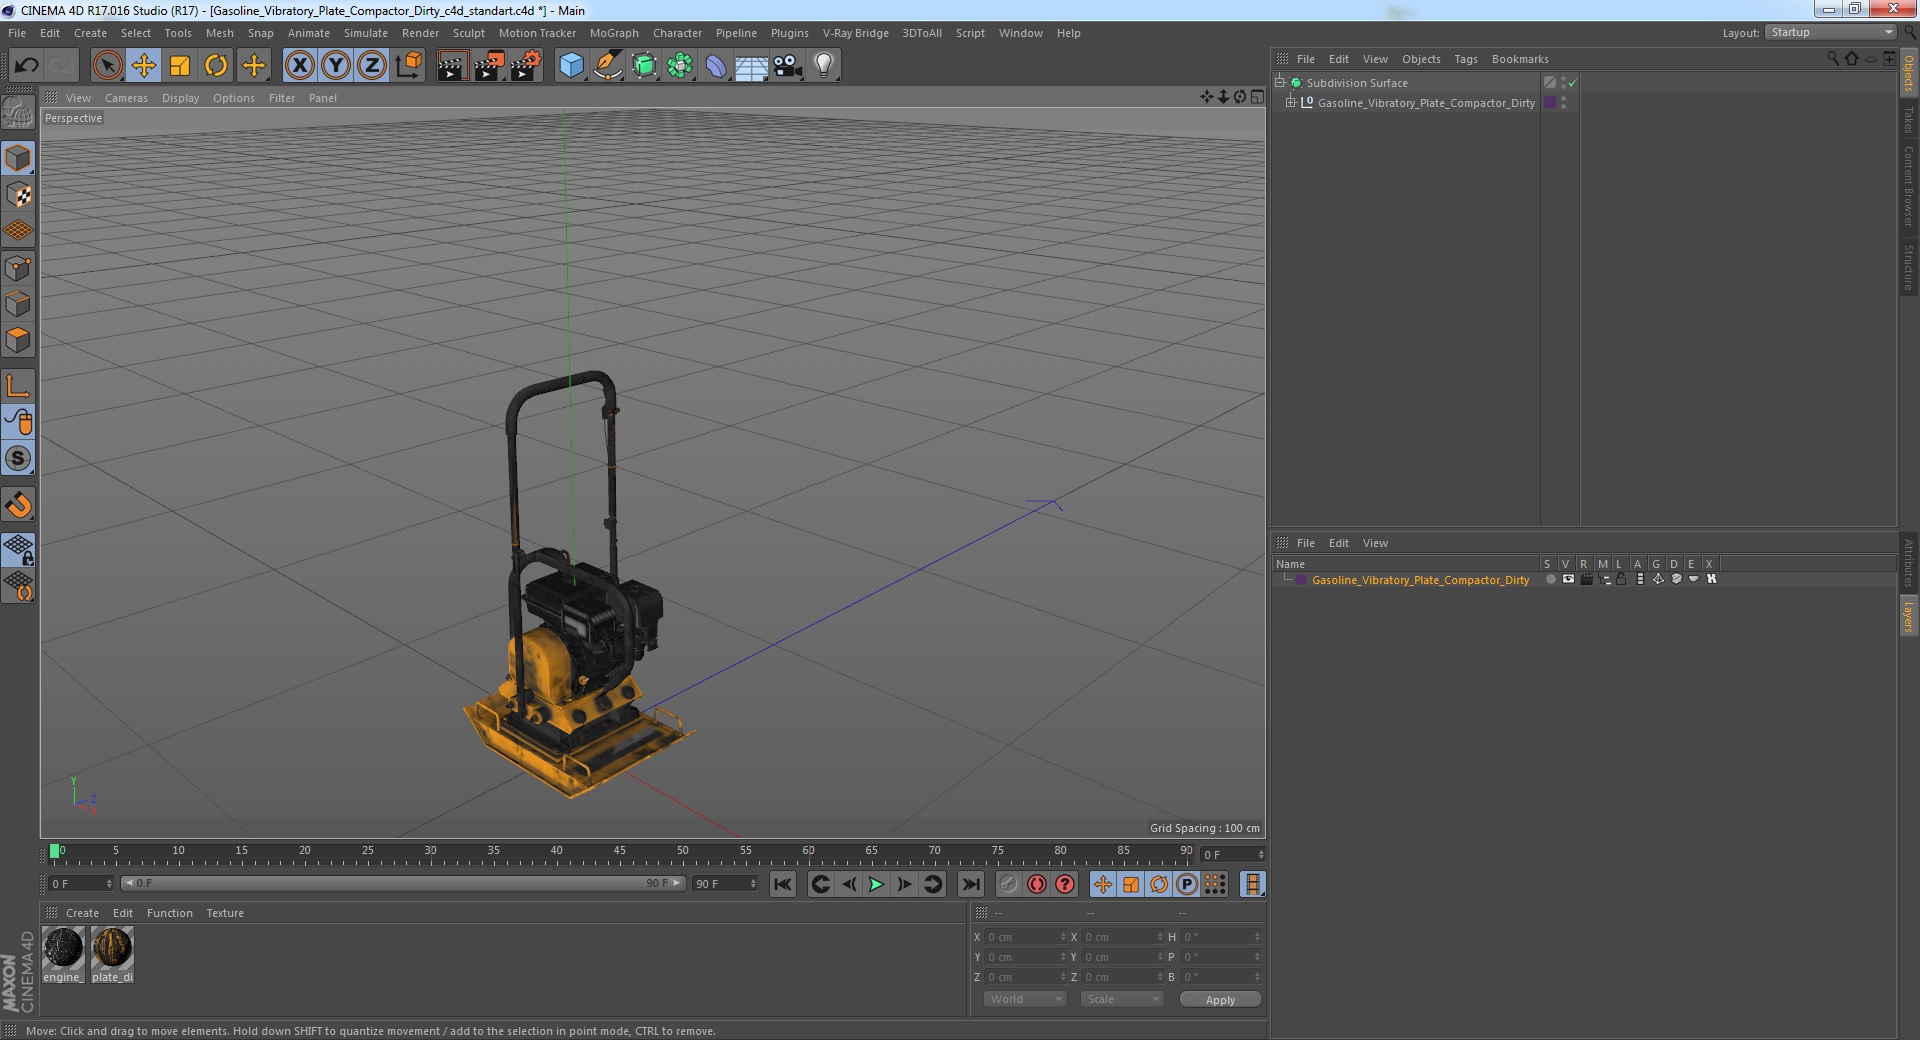Open the Spline pen tool
This screenshot has height=1040, width=1920.
click(x=607, y=66)
